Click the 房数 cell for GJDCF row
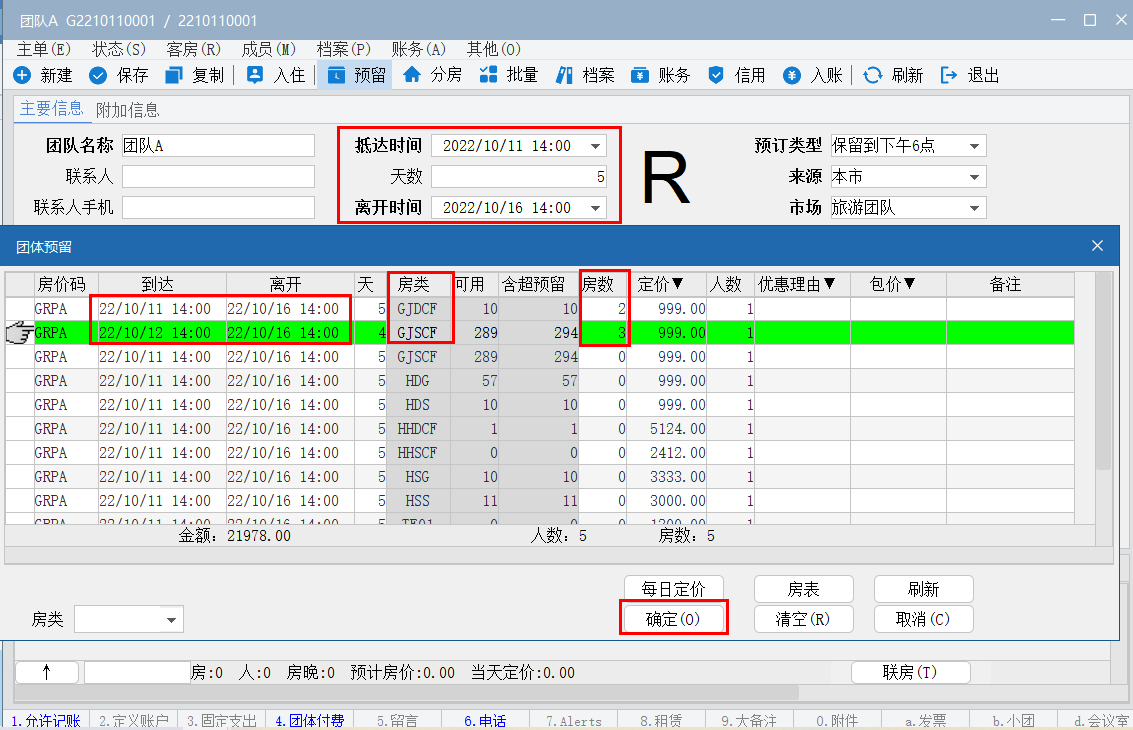The image size is (1133, 730). point(604,309)
